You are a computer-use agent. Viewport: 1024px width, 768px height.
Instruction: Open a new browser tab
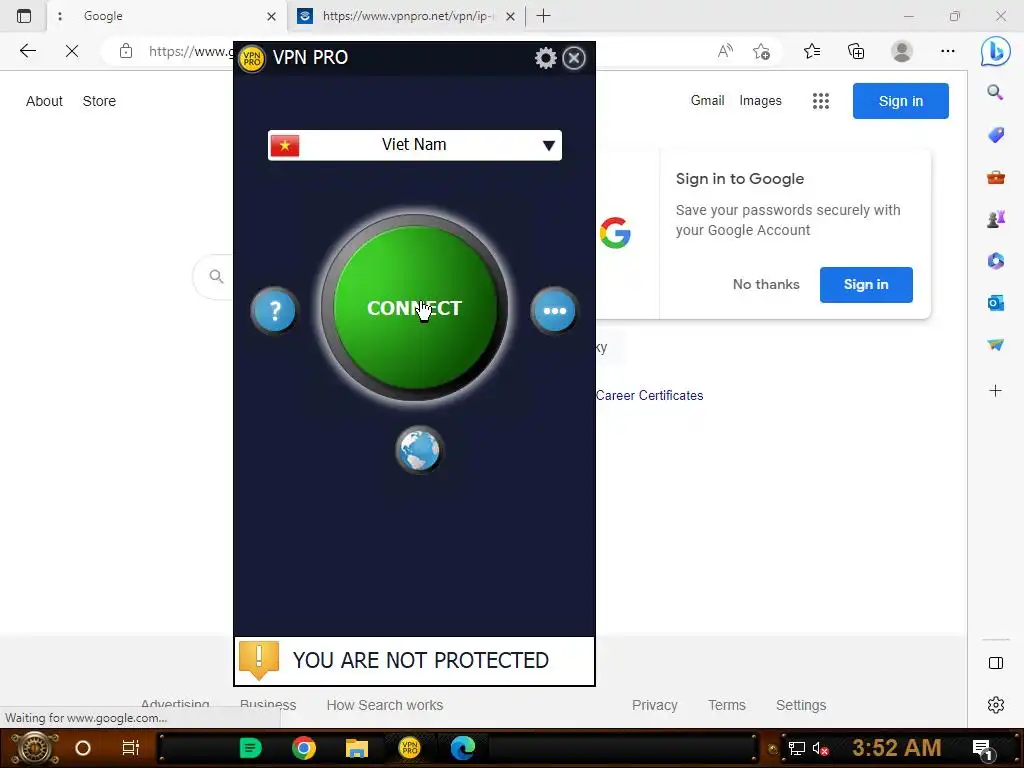543,16
